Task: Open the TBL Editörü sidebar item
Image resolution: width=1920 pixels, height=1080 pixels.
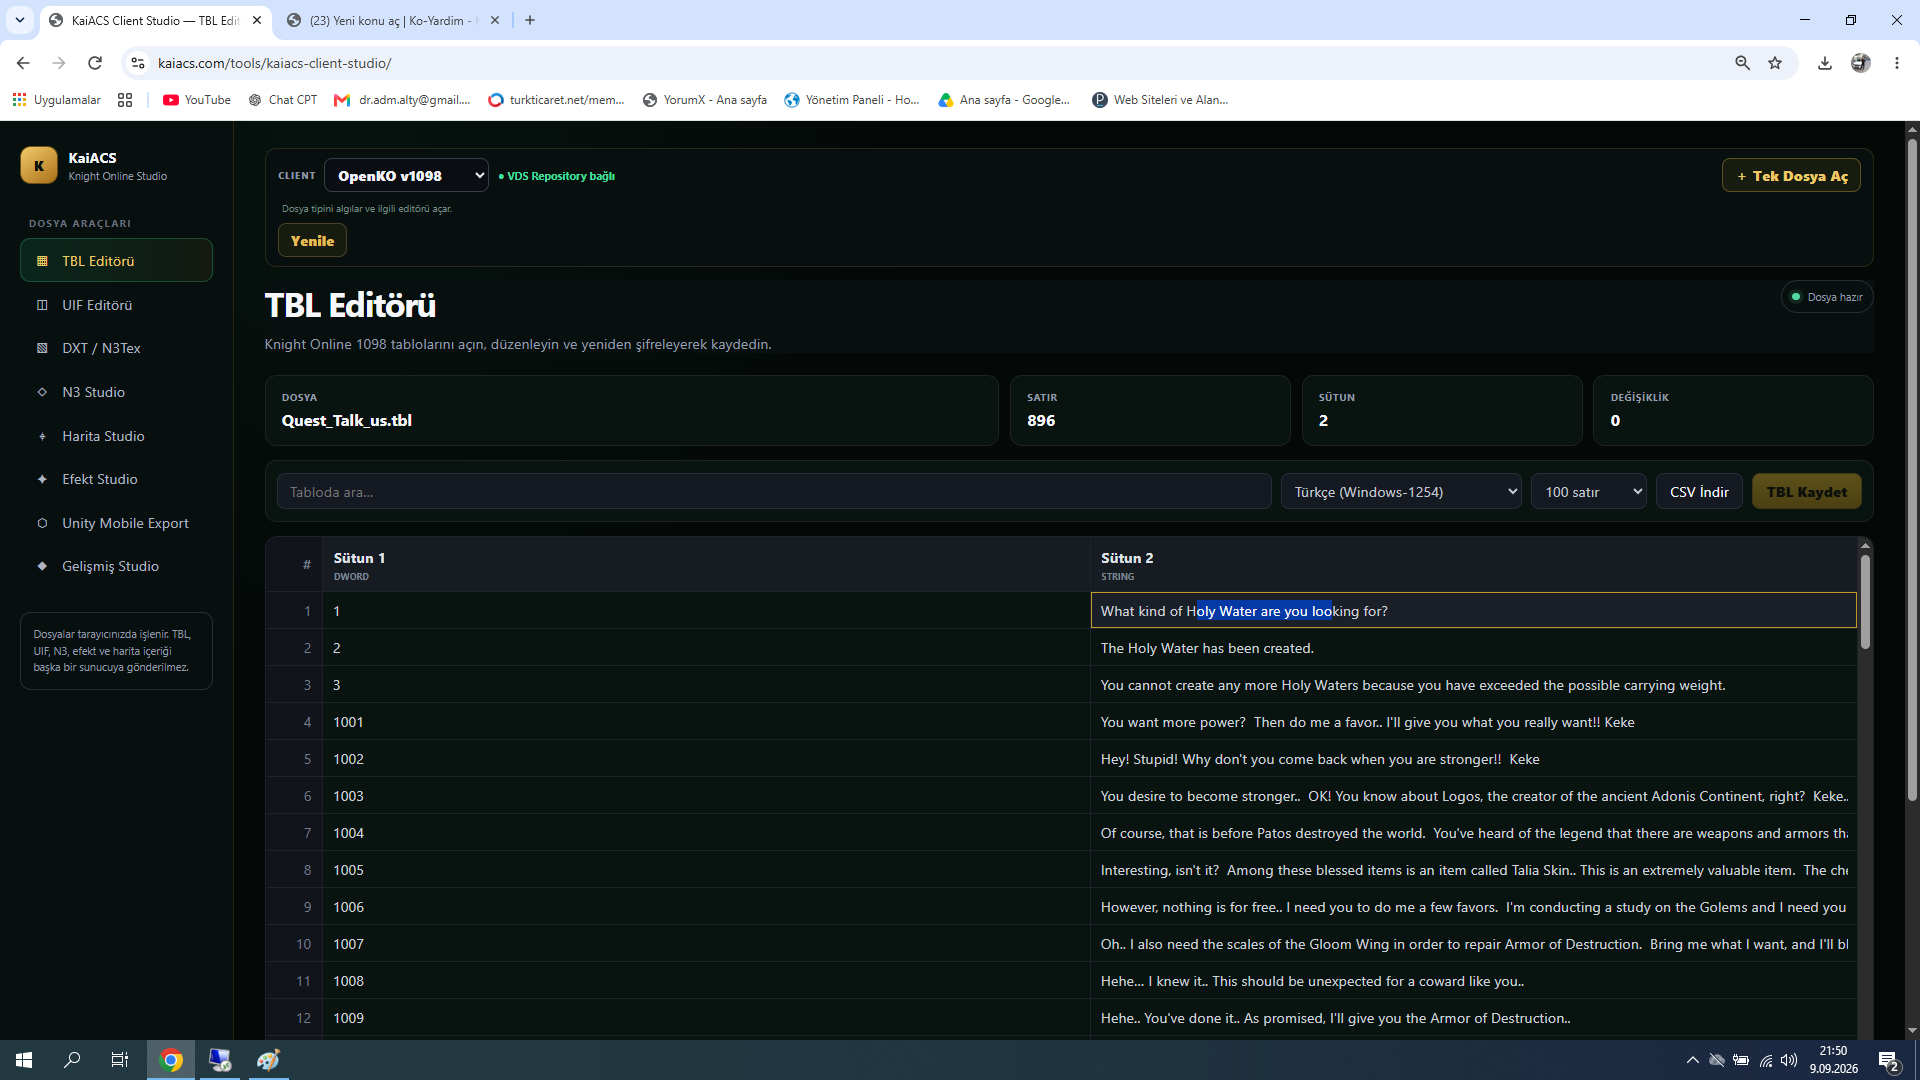Action: (x=116, y=261)
